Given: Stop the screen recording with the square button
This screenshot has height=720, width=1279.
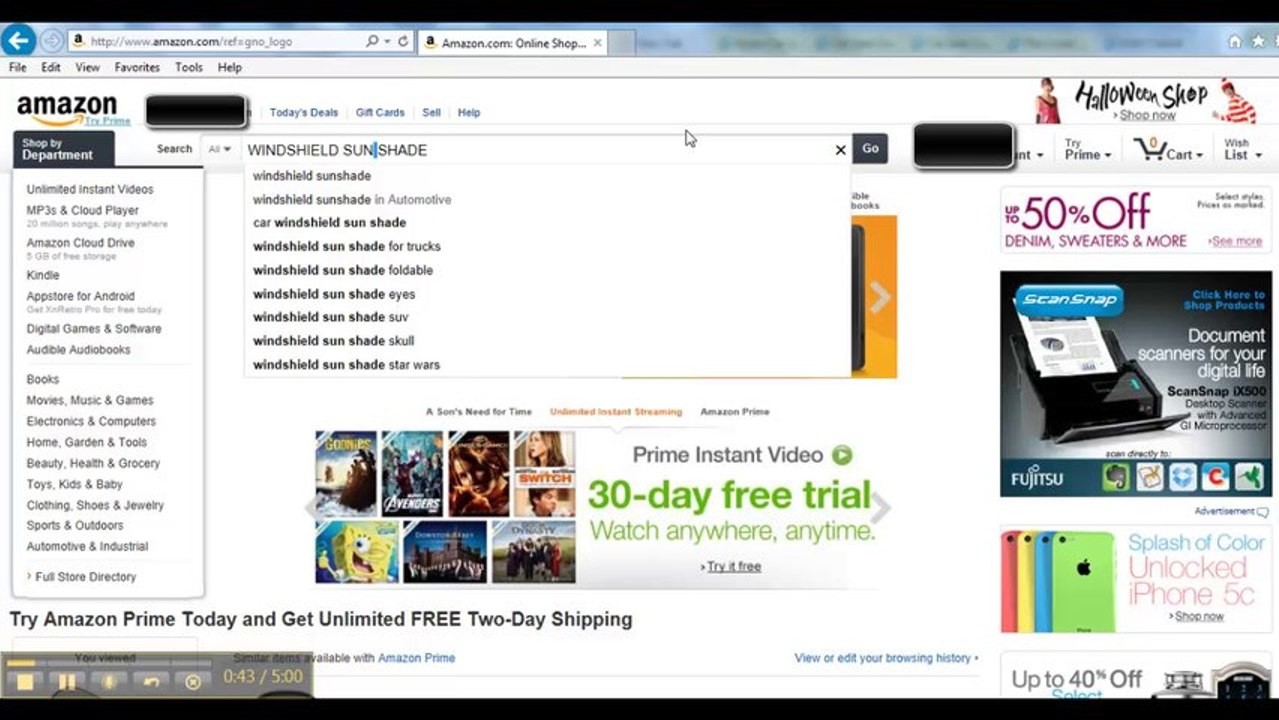Looking at the screenshot, I should pyautogui.click(x=24, y=682).
